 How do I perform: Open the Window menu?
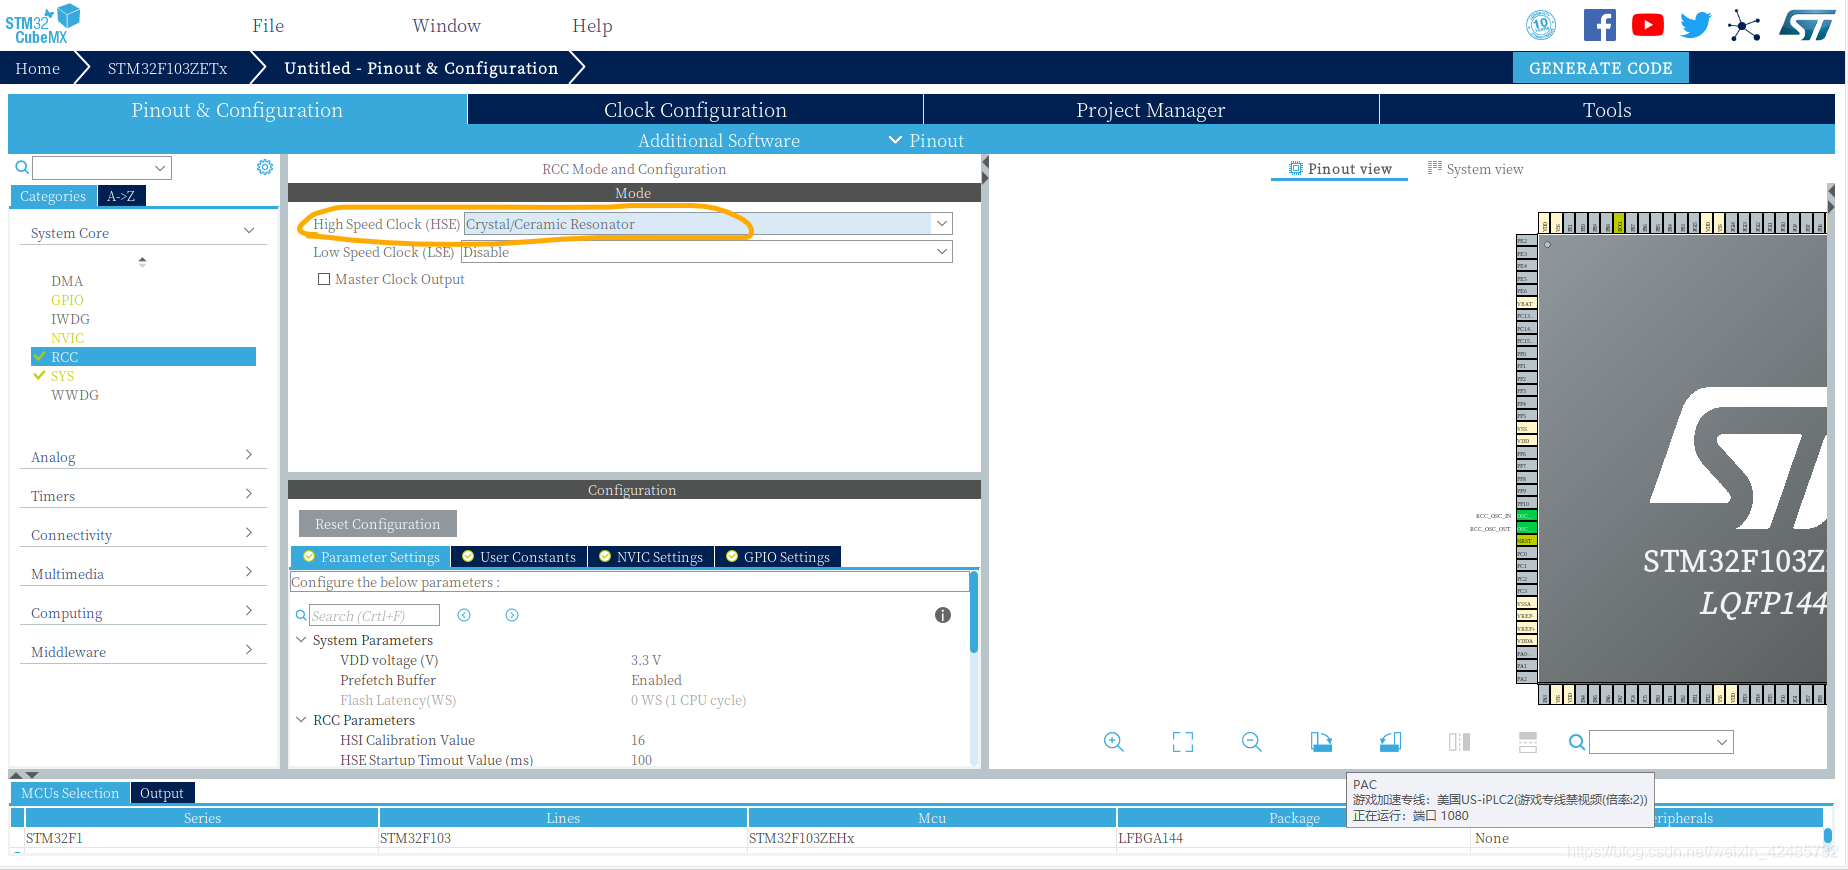(x=446, y=26)
